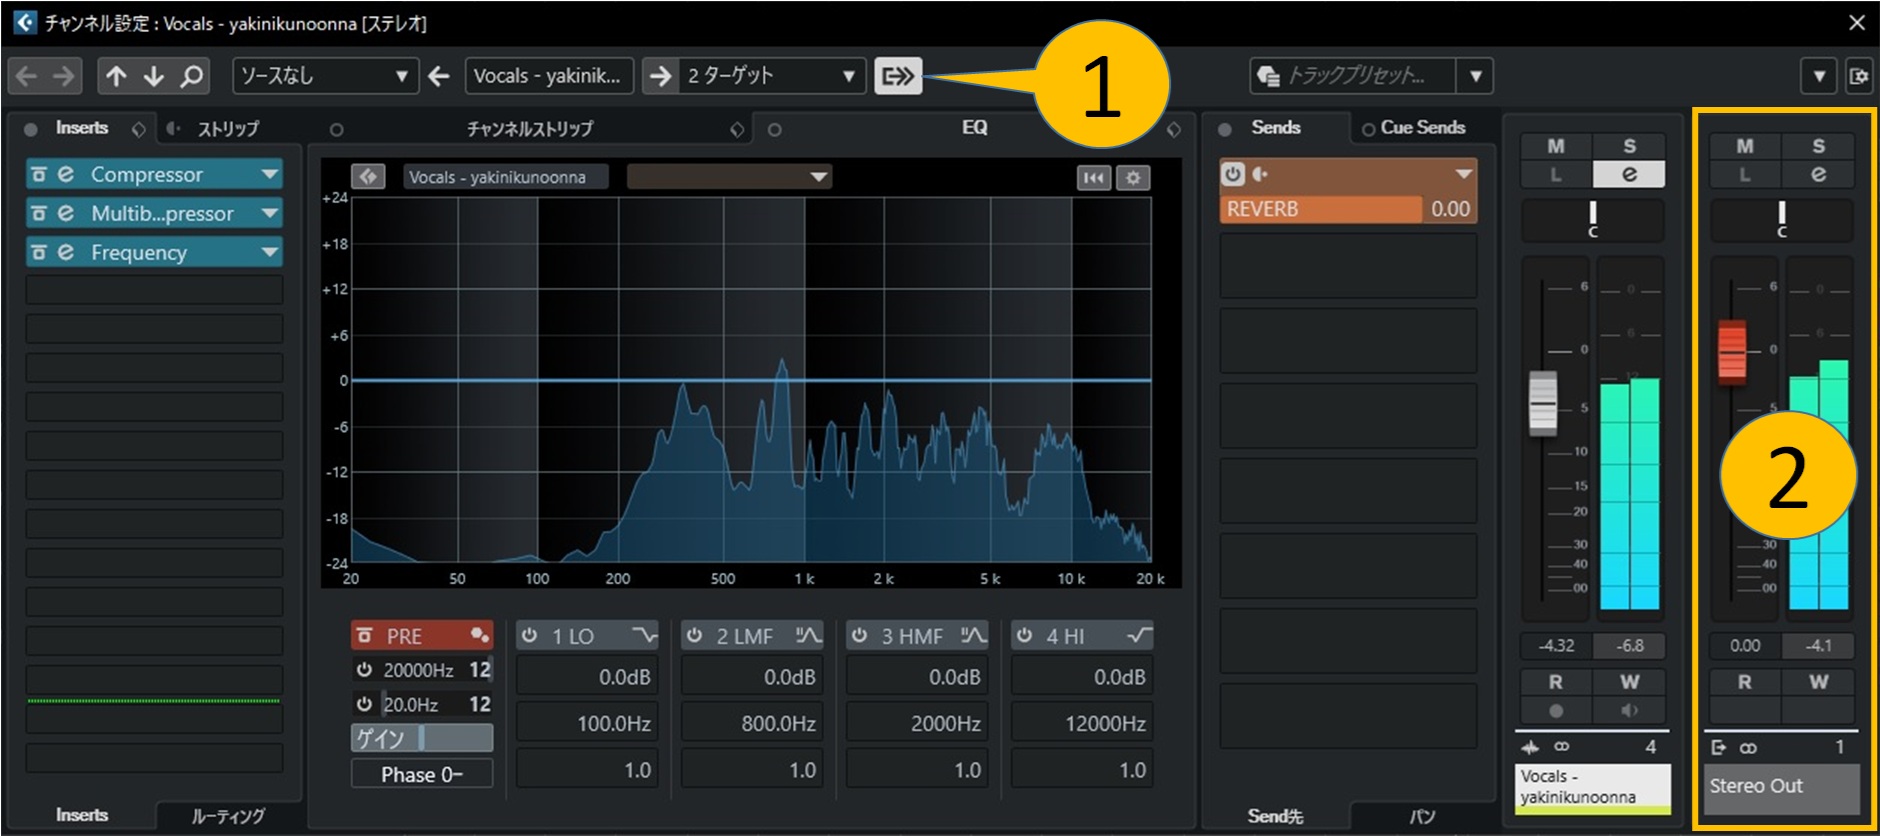This screenshot has height=836, width=1880.
Task: Open the track preset dropdown
Action: pos(1475,76)
